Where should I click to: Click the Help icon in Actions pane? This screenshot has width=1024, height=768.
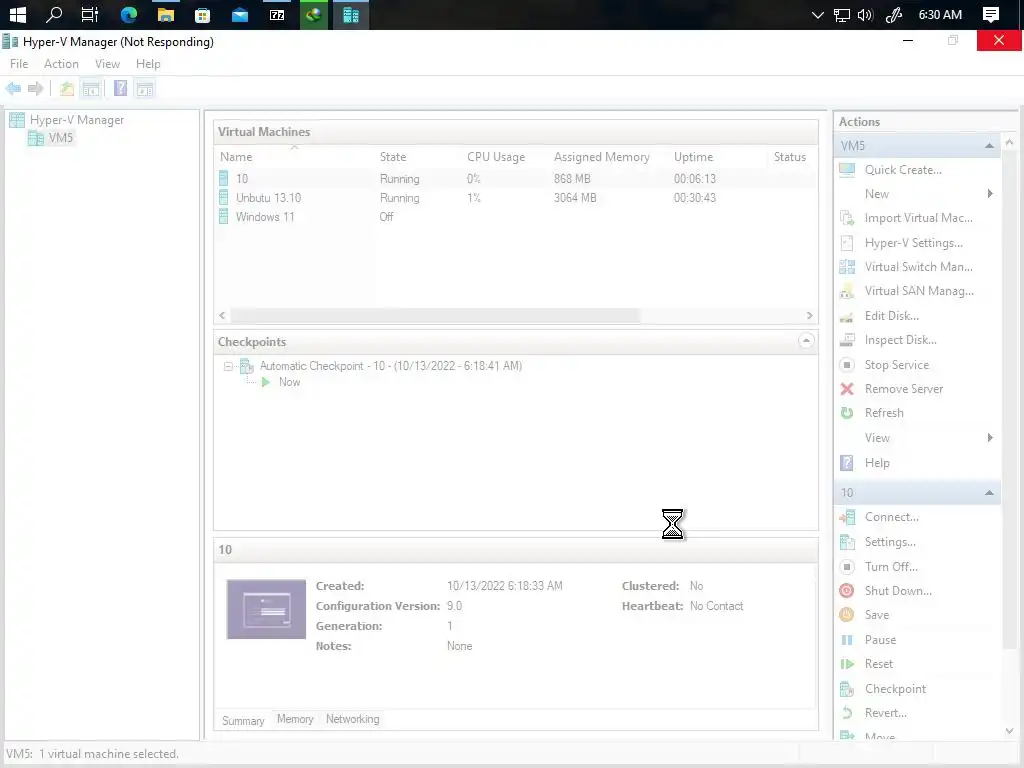847,462
